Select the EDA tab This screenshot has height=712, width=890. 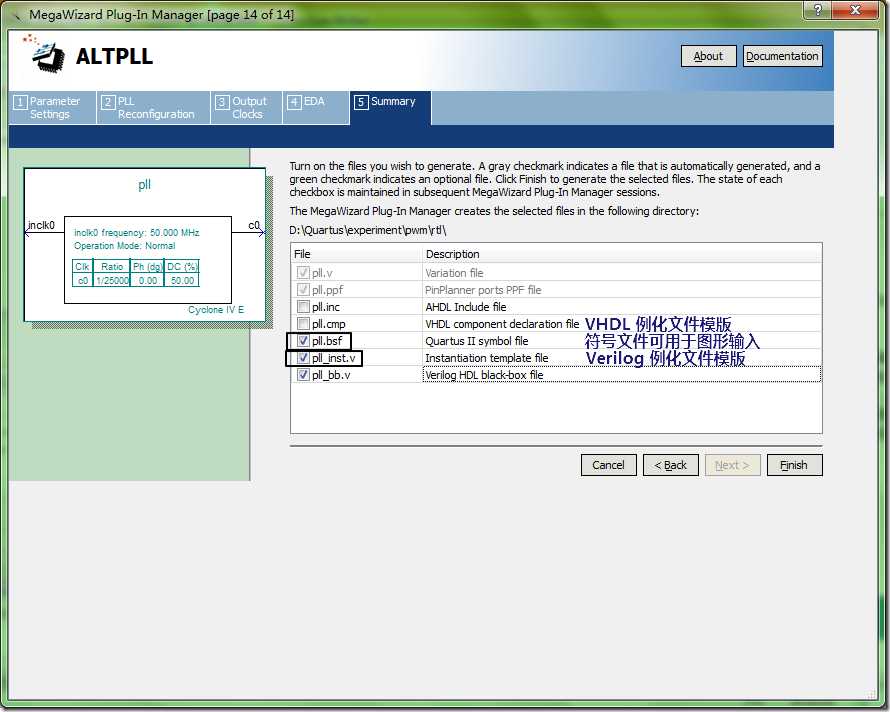[316, 107]
